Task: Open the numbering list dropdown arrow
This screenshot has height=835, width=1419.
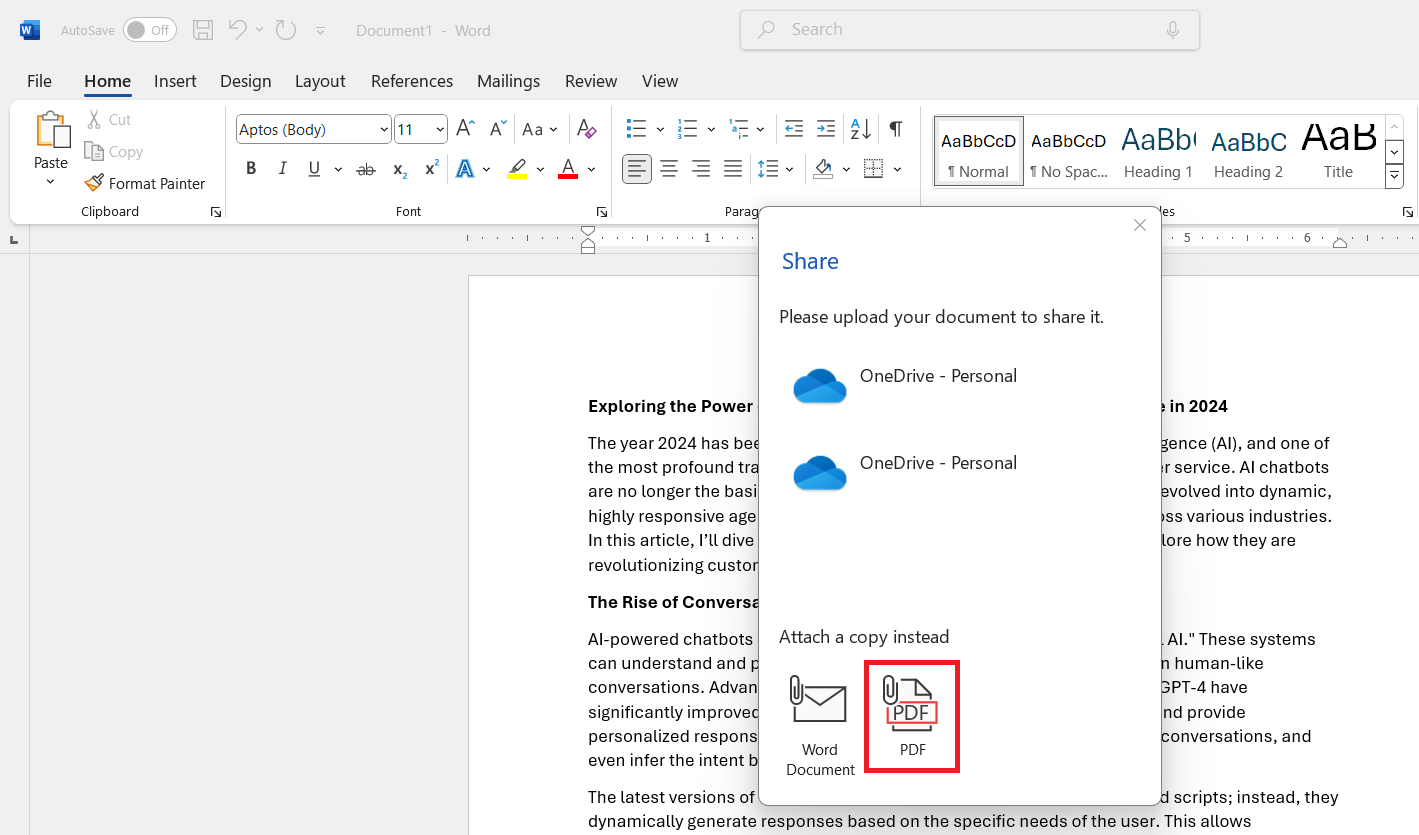Action: pyautogui.click(x=711, y=130)
